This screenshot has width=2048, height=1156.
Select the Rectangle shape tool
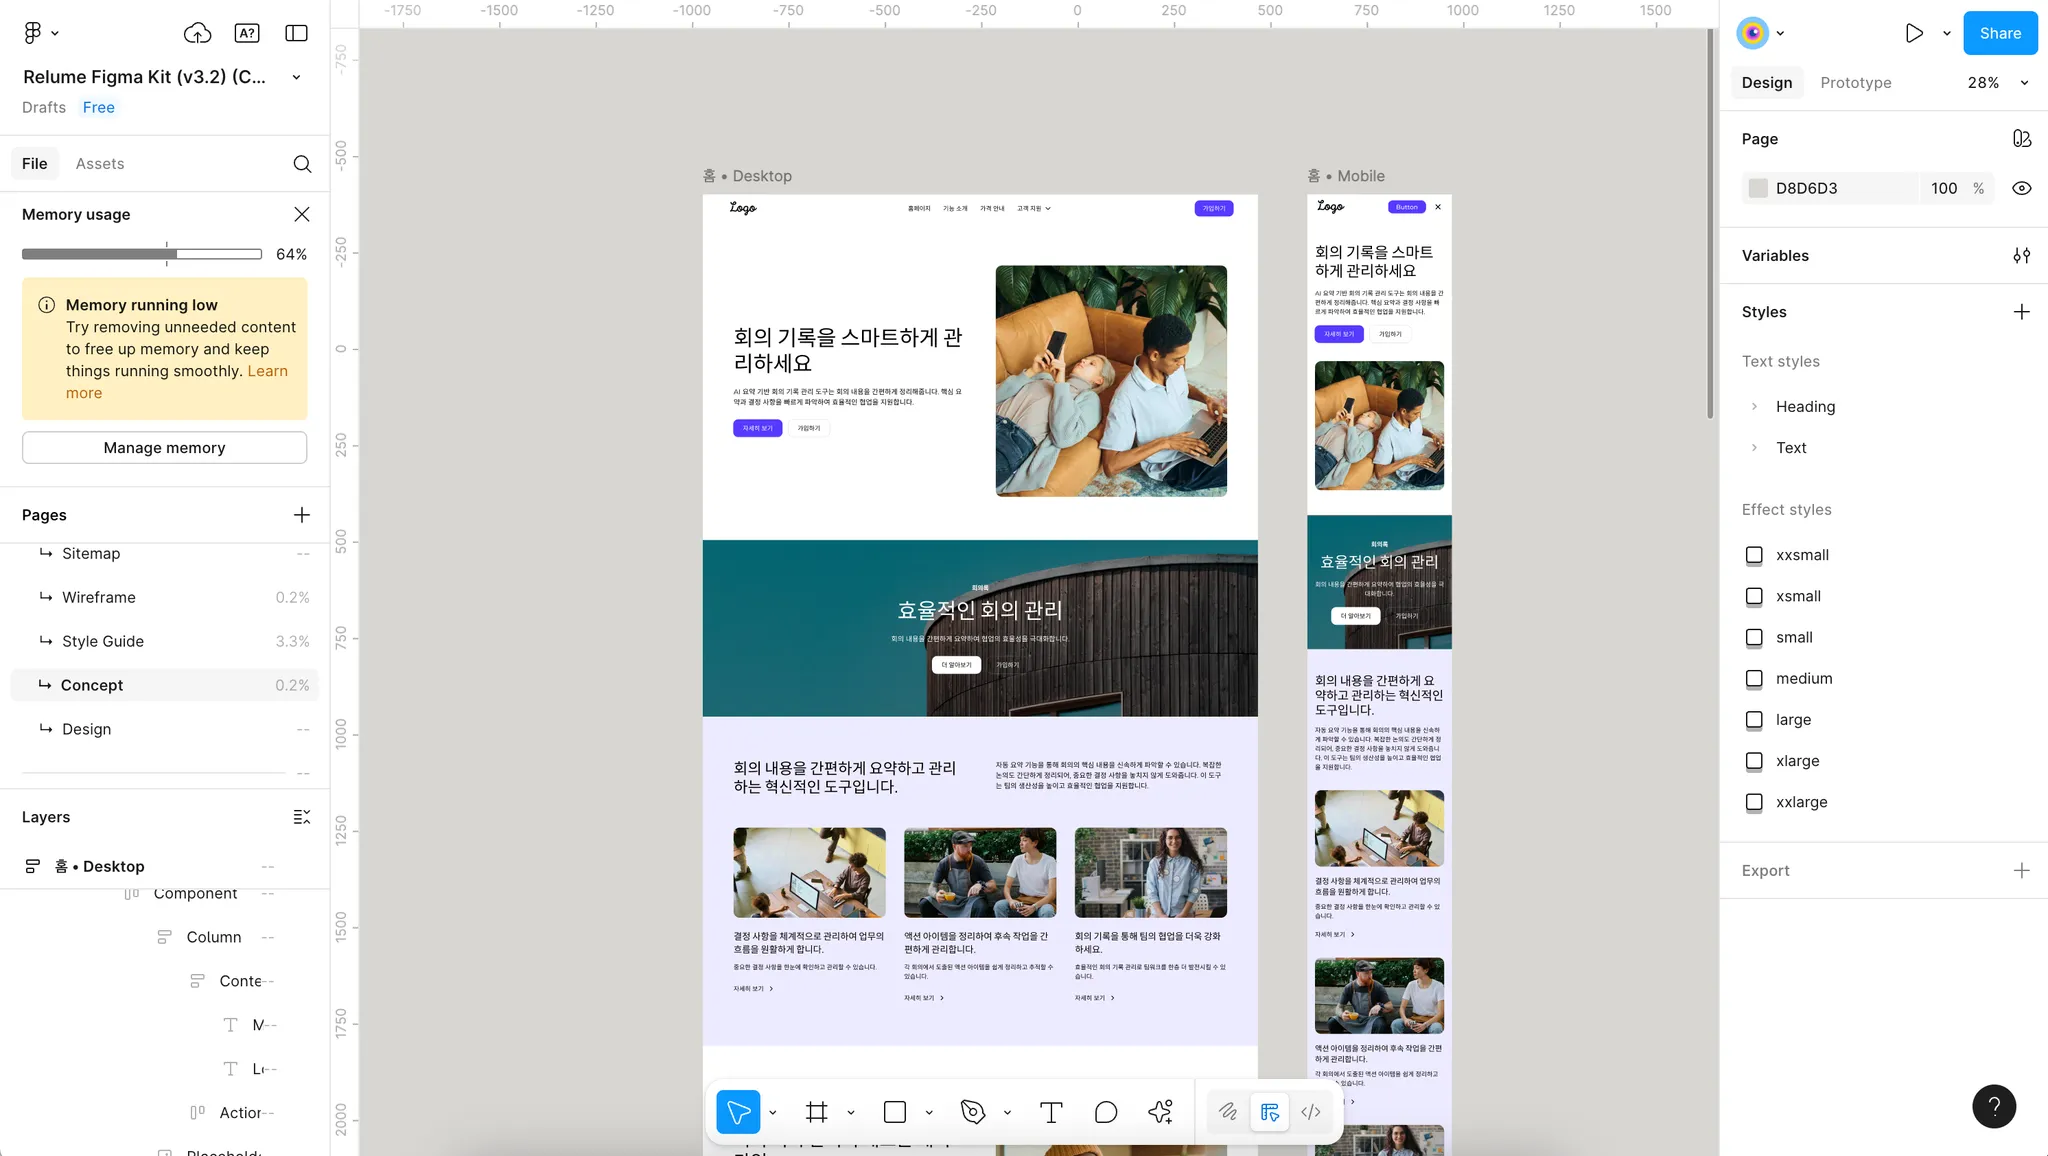click(x=895, y=1111)
